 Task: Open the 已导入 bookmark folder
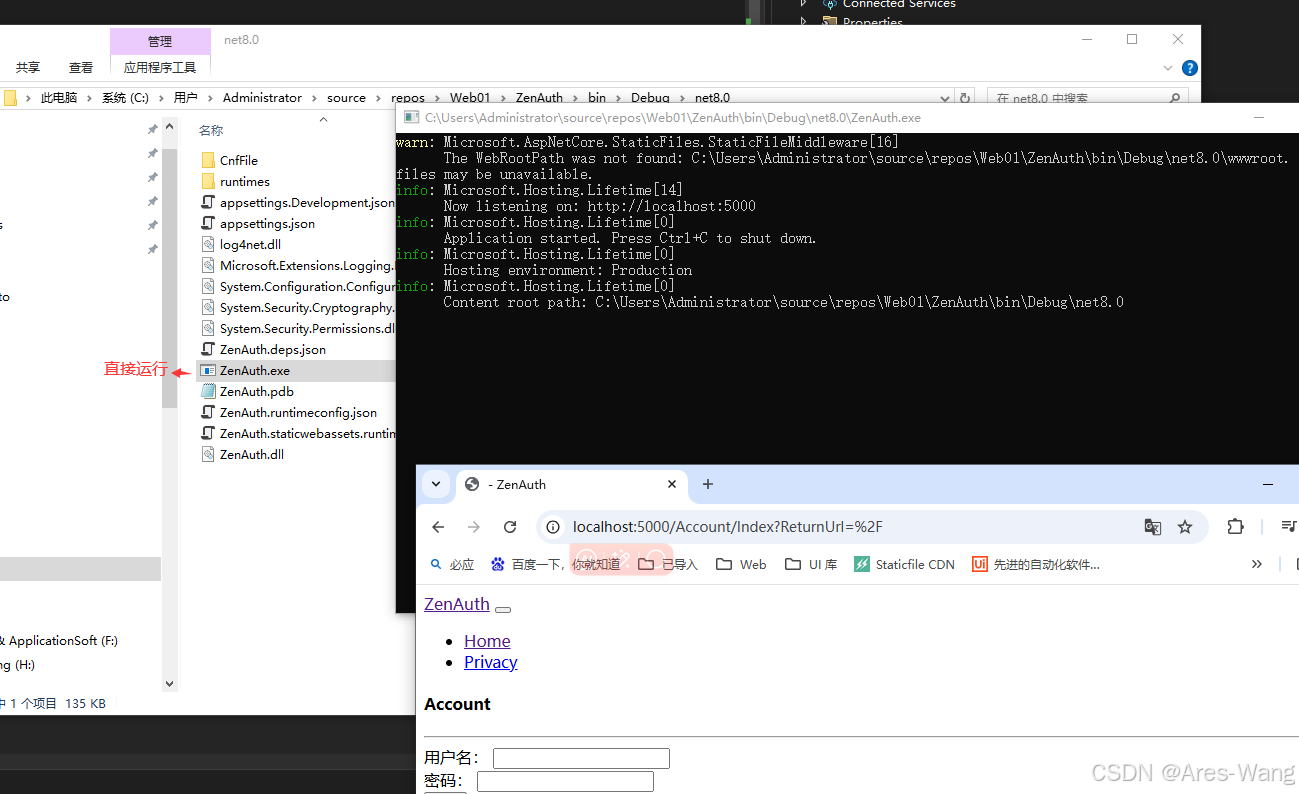(668, 564)
